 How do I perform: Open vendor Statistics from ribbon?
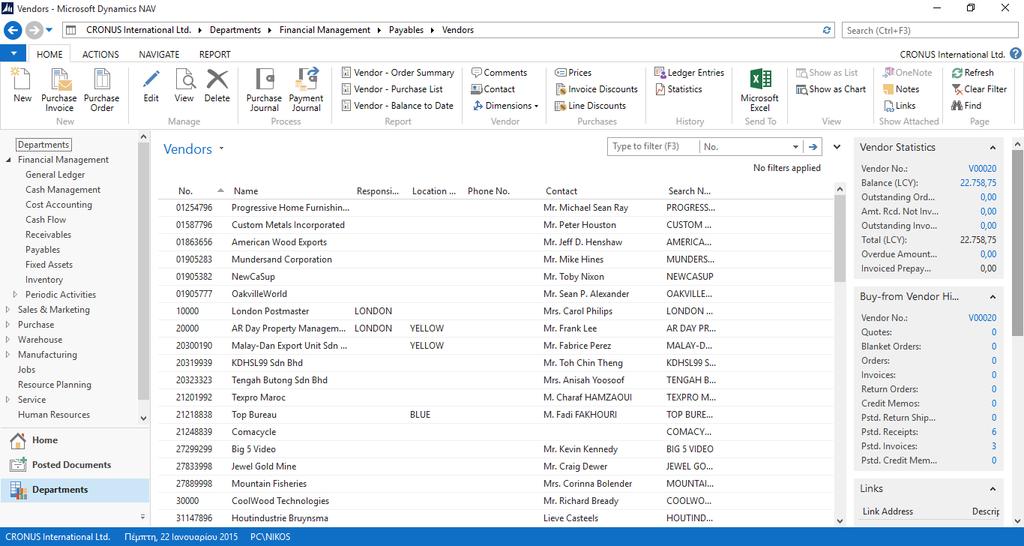click(x=678, y=89)
